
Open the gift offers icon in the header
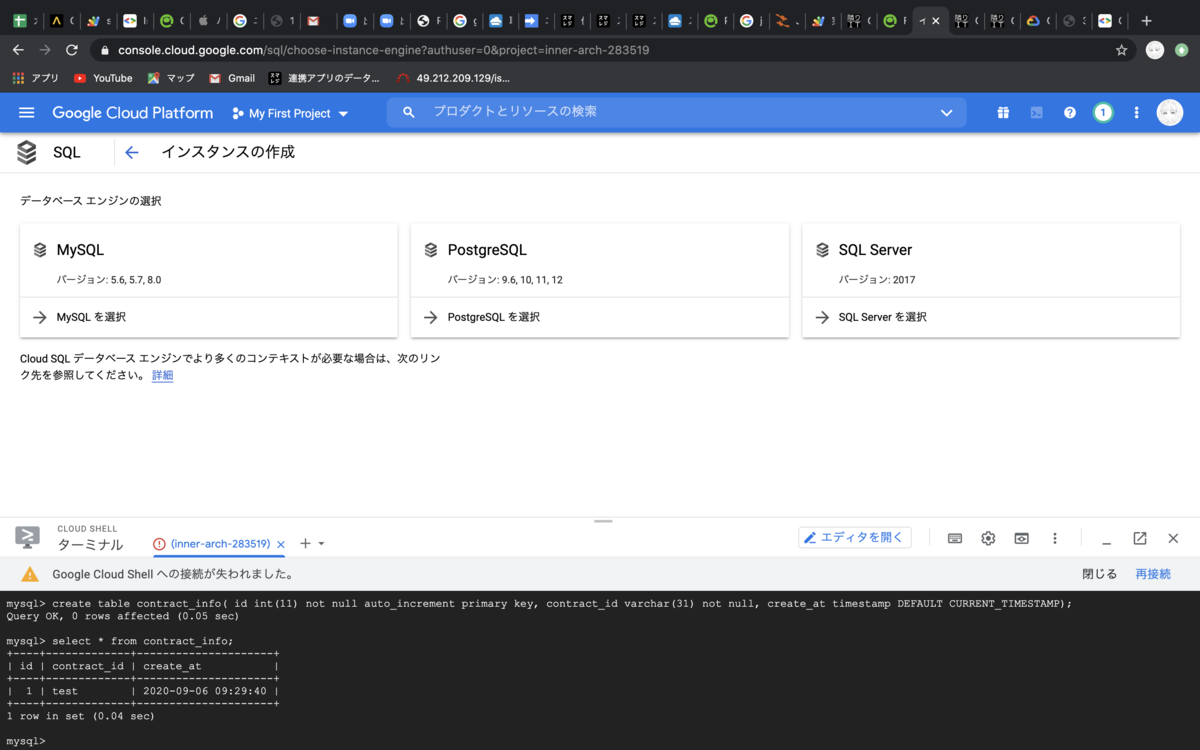(x=1003, y=112)
